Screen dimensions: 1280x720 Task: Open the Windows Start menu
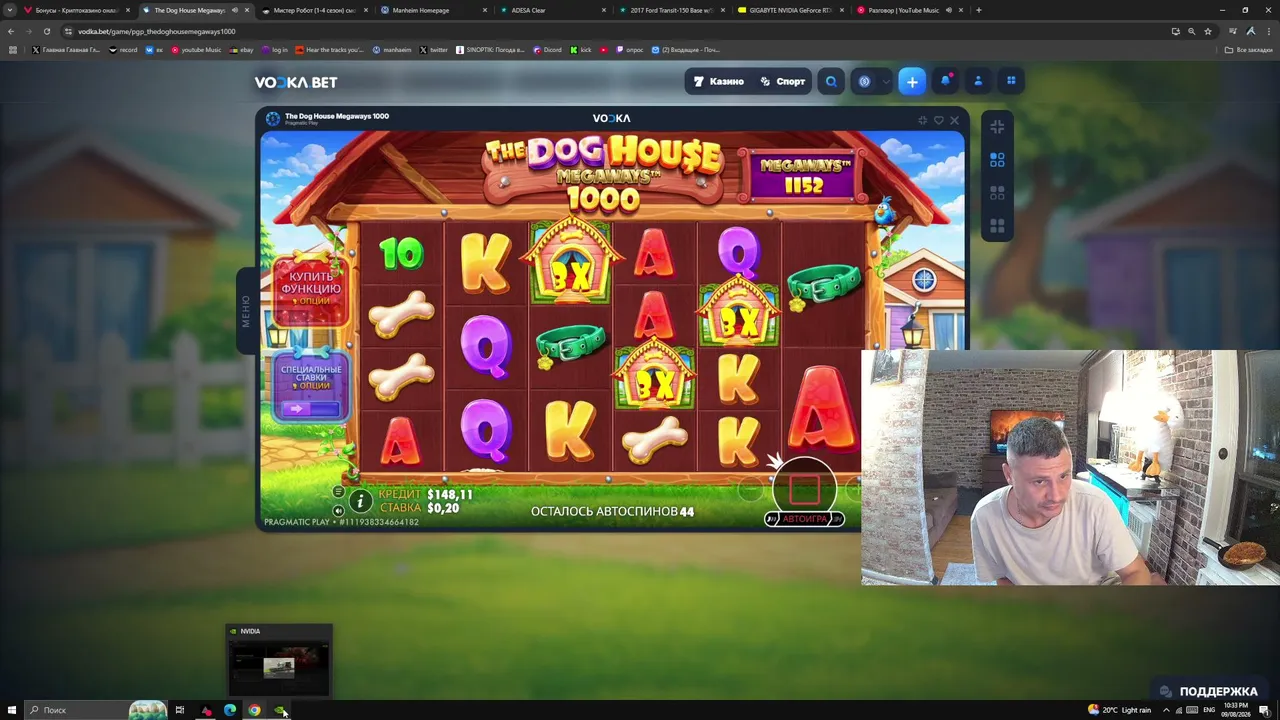(x=12, y=710)
